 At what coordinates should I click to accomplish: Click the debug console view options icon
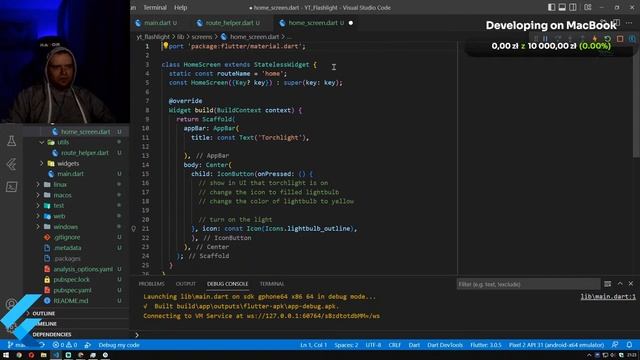click(608, 284)
